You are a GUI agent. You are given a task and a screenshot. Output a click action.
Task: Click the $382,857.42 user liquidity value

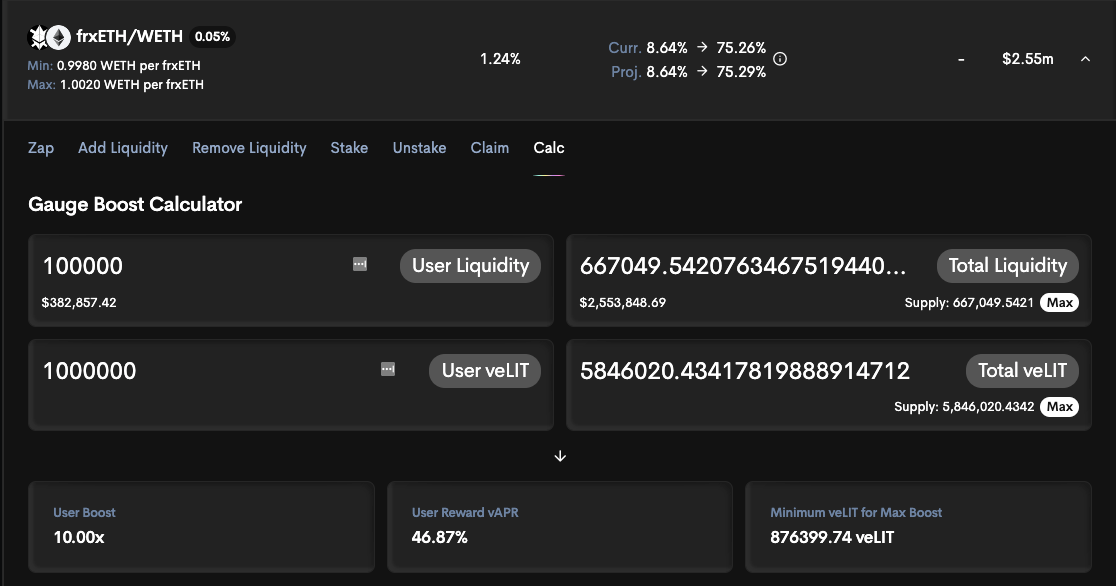[x=79, y=303]
